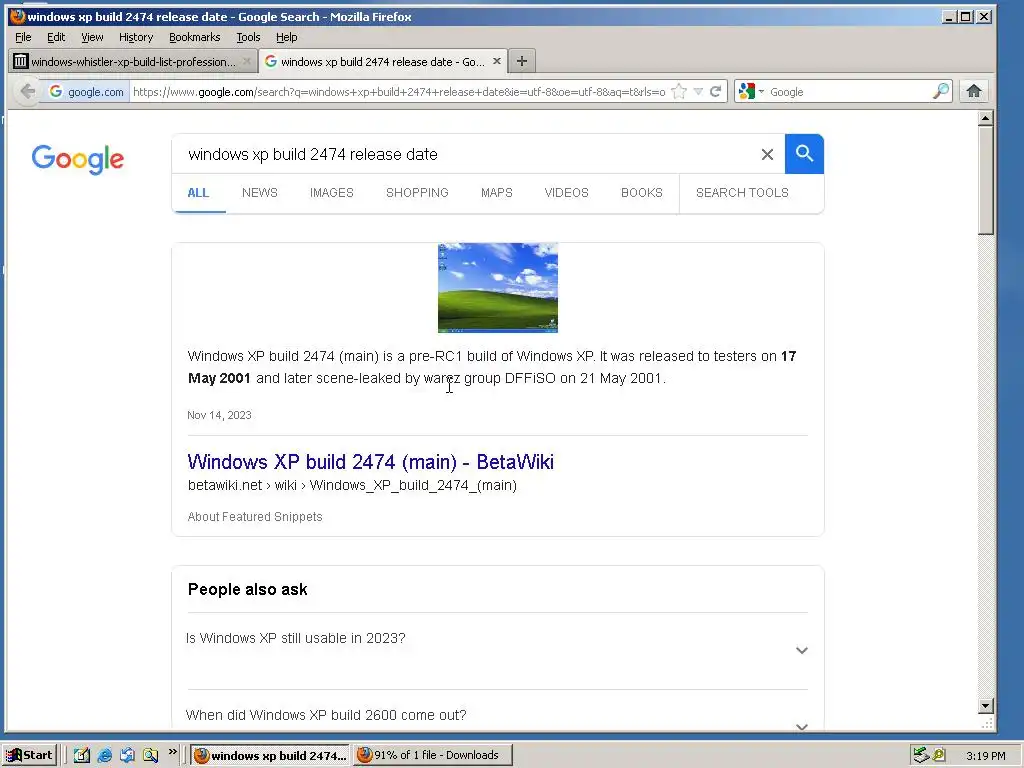Viewport: 1024px width, 768px height.
Task: Open the File menu
Action: click(x=23, y=37)
